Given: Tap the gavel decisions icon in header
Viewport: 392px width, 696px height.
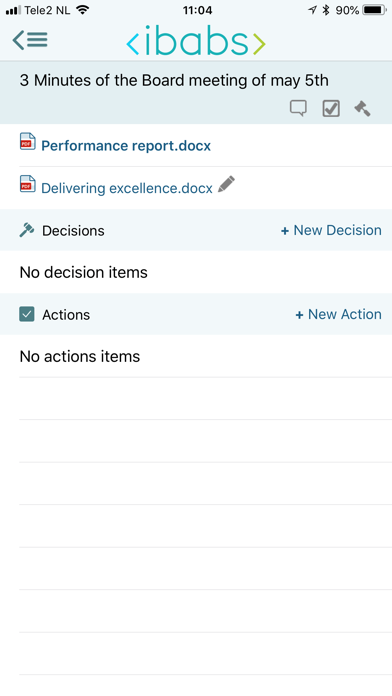Looking at the screenshot, I should (x=362, y=108).
